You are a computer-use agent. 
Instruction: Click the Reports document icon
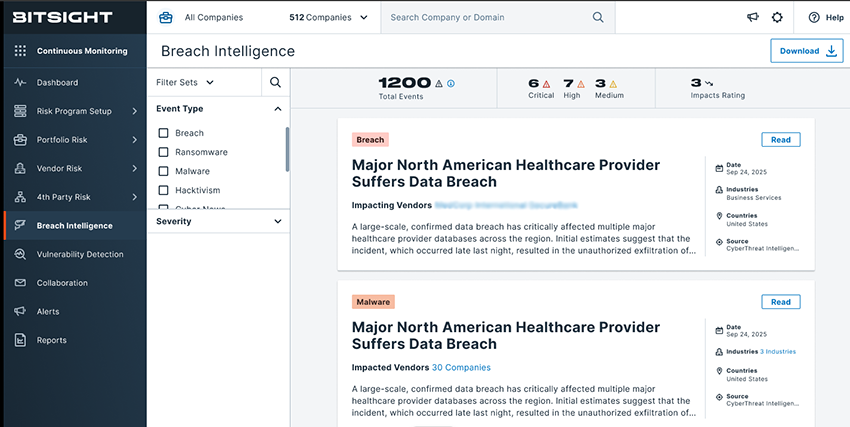pos(20,340)
